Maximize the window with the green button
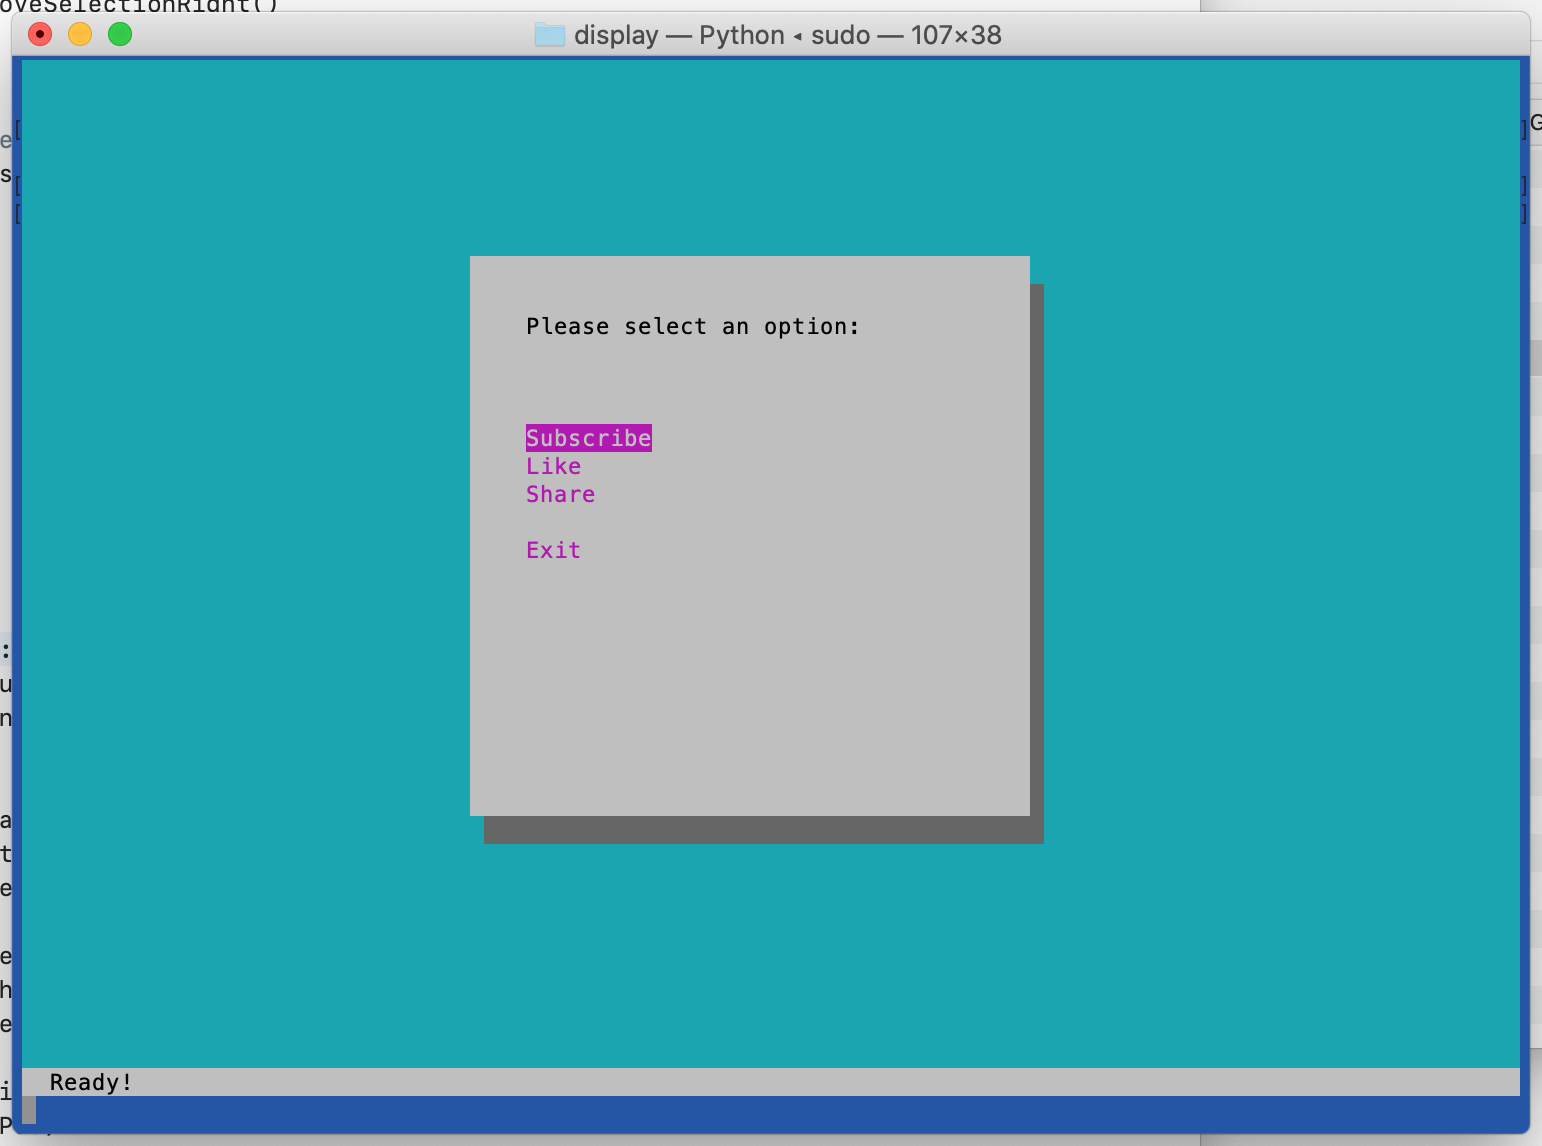Screen dimensions: 1542x1146 pyautogui.click(x=120, y=35)
